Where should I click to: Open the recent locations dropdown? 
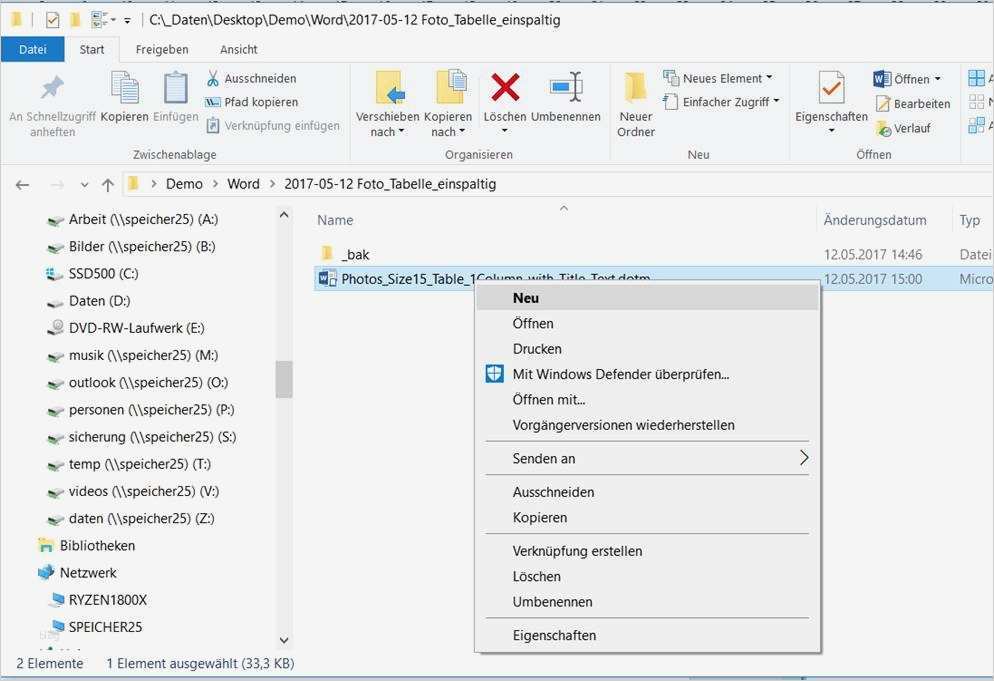point(84,185)
